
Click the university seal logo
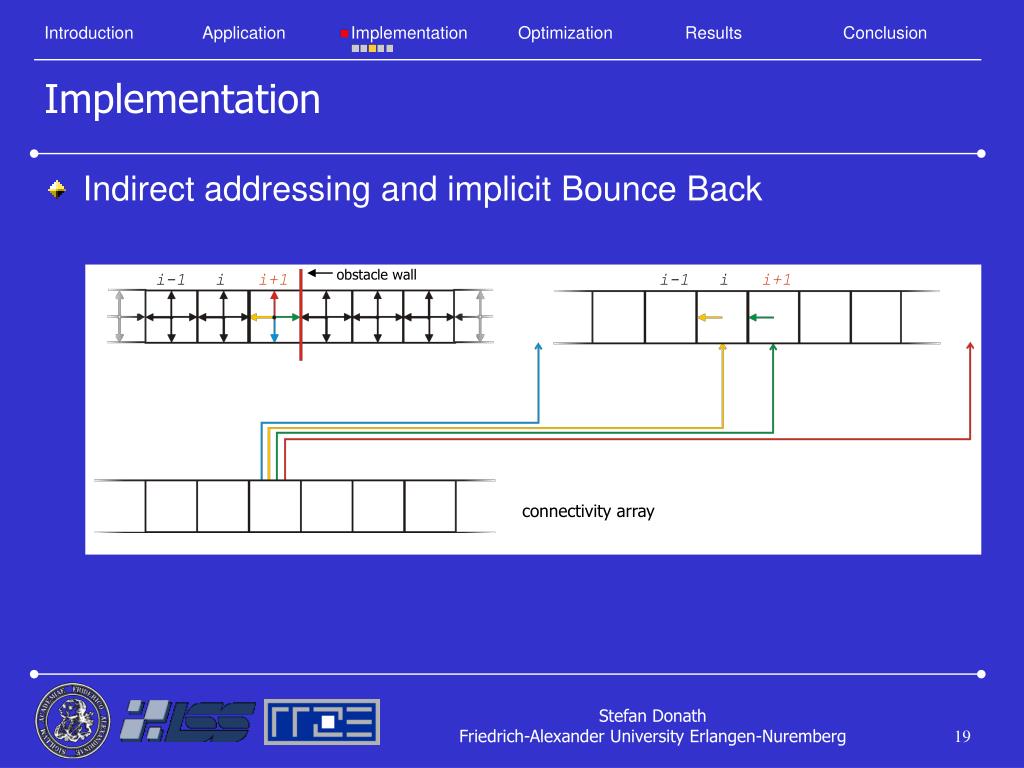pyautogui.click(x=72, y=721)
